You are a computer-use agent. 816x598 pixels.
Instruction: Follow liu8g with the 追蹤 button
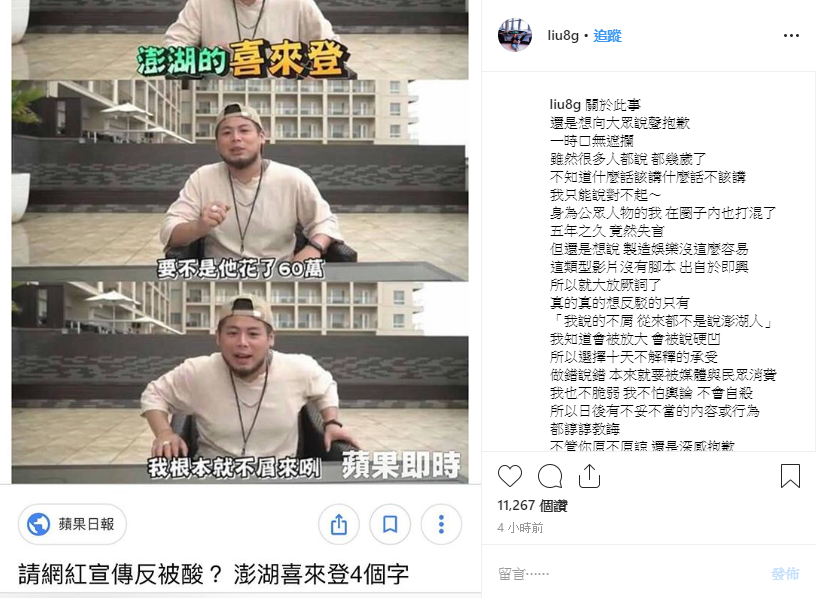point(607,35)
